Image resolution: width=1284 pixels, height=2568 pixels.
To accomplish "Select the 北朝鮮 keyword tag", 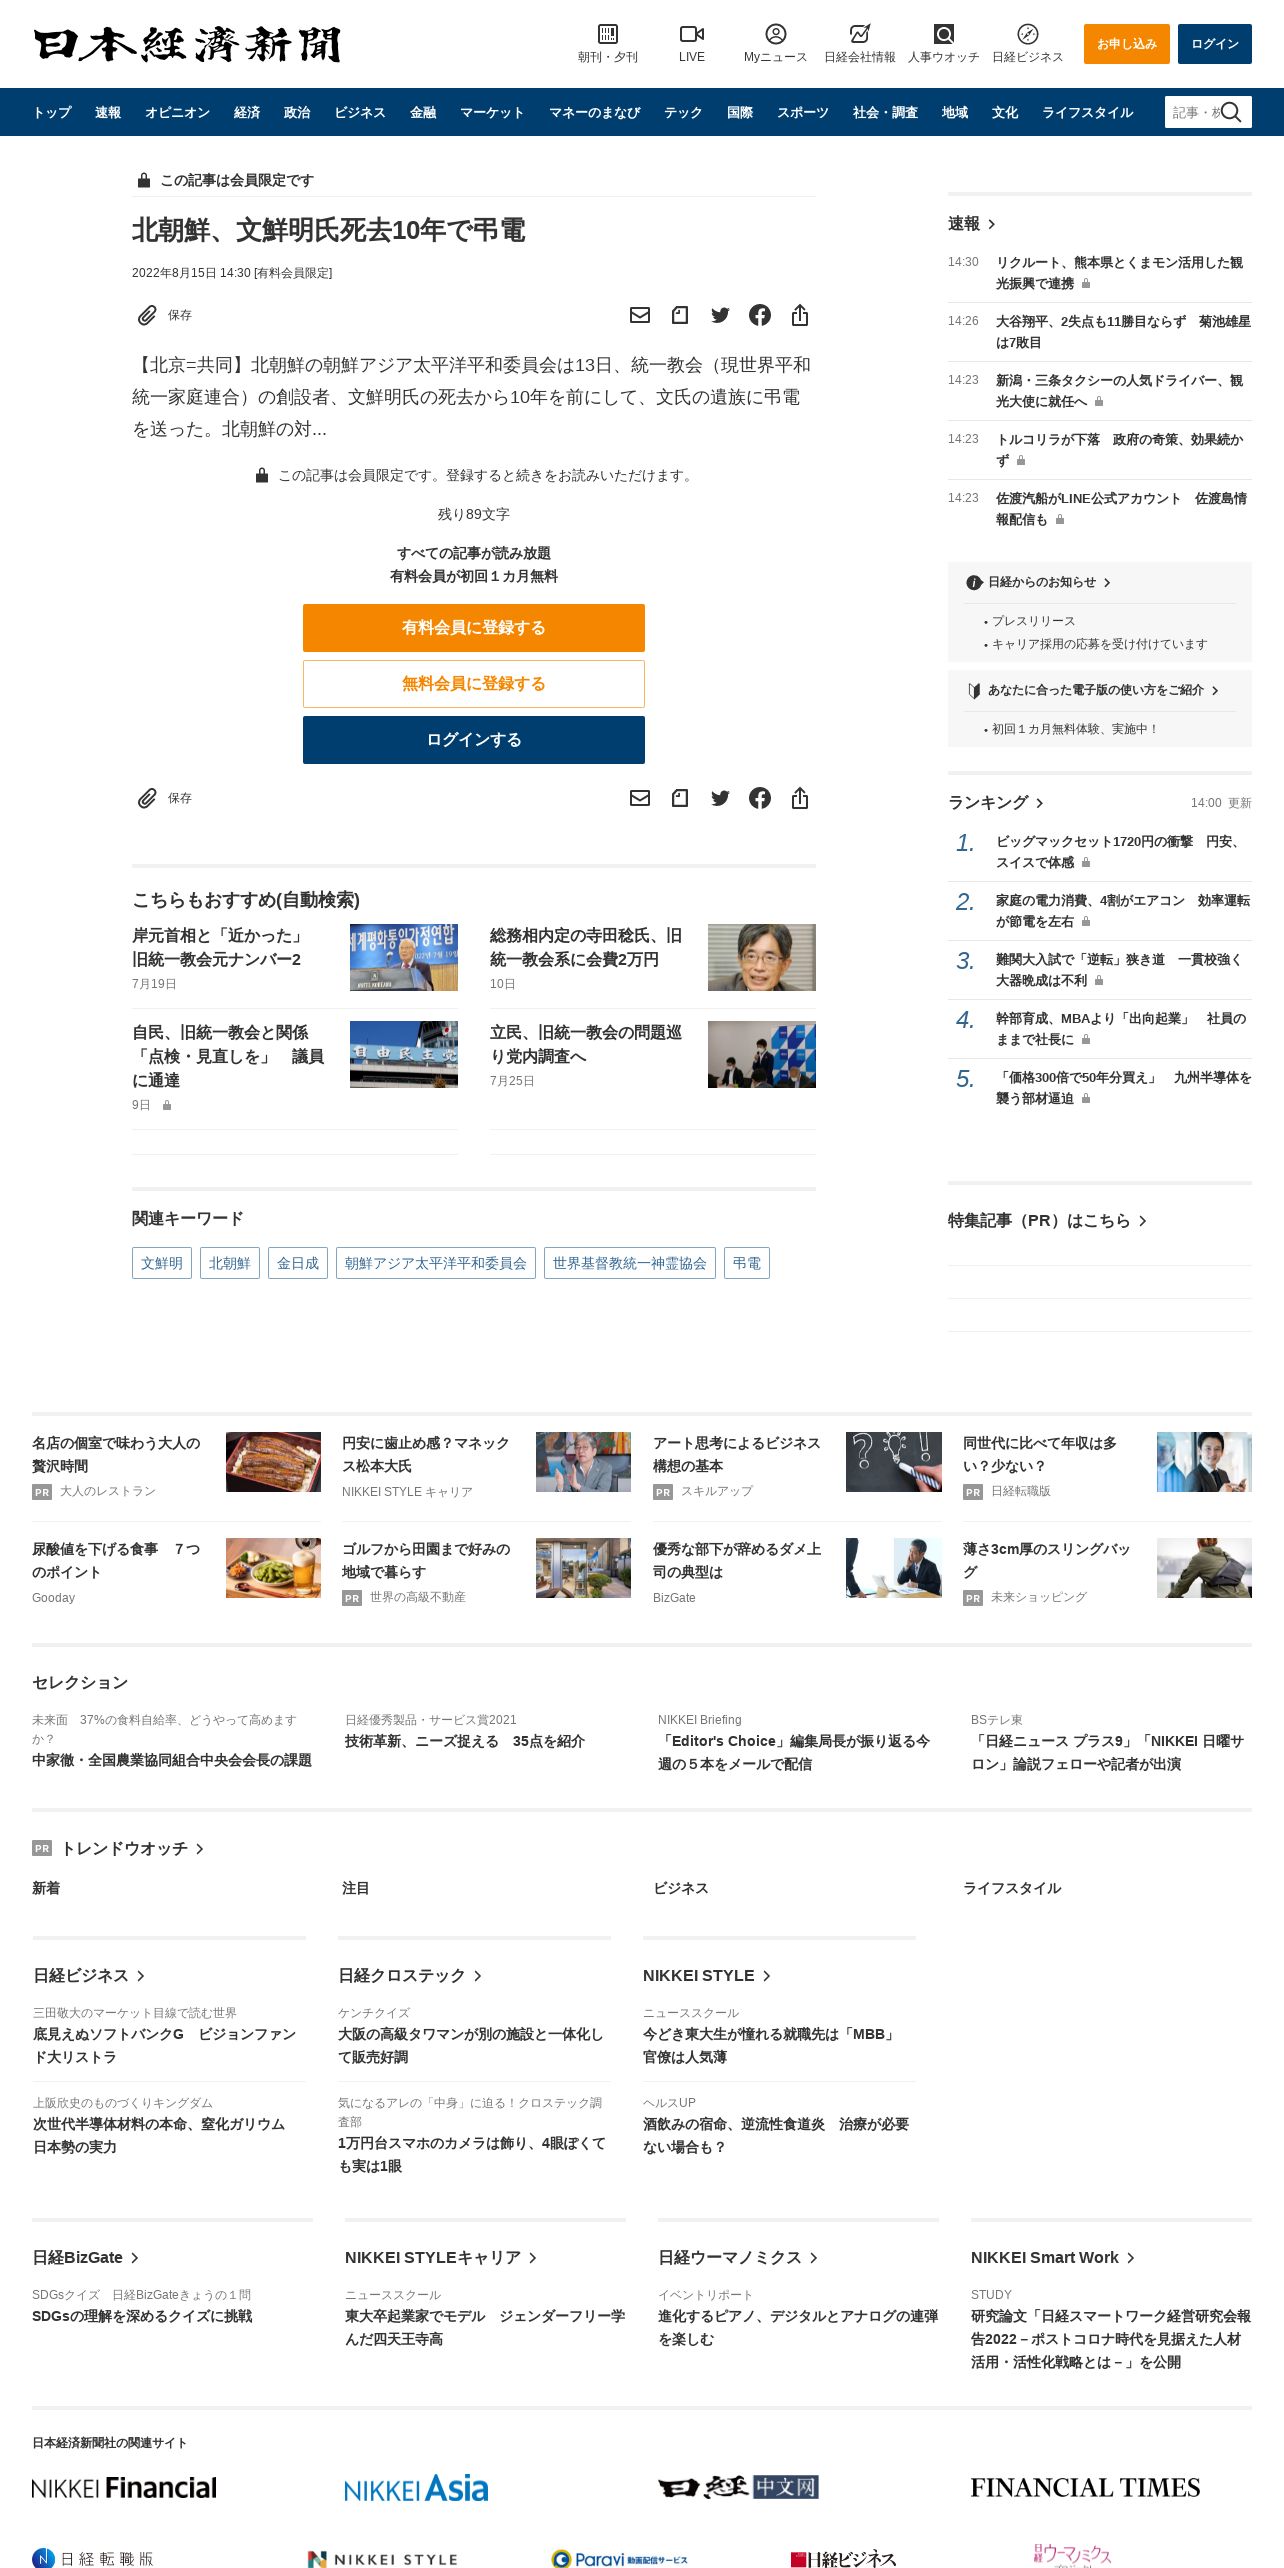I will tap(230, 1263).
